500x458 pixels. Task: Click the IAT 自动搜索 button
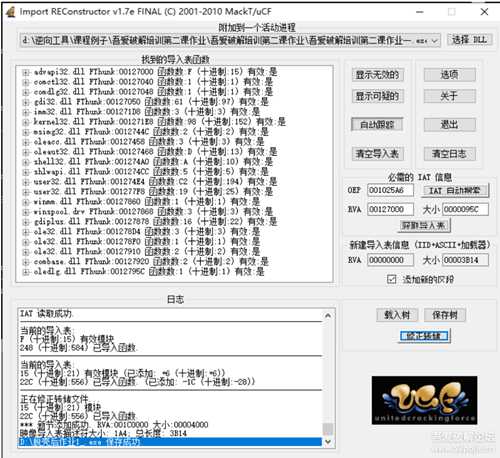[455, 191]
